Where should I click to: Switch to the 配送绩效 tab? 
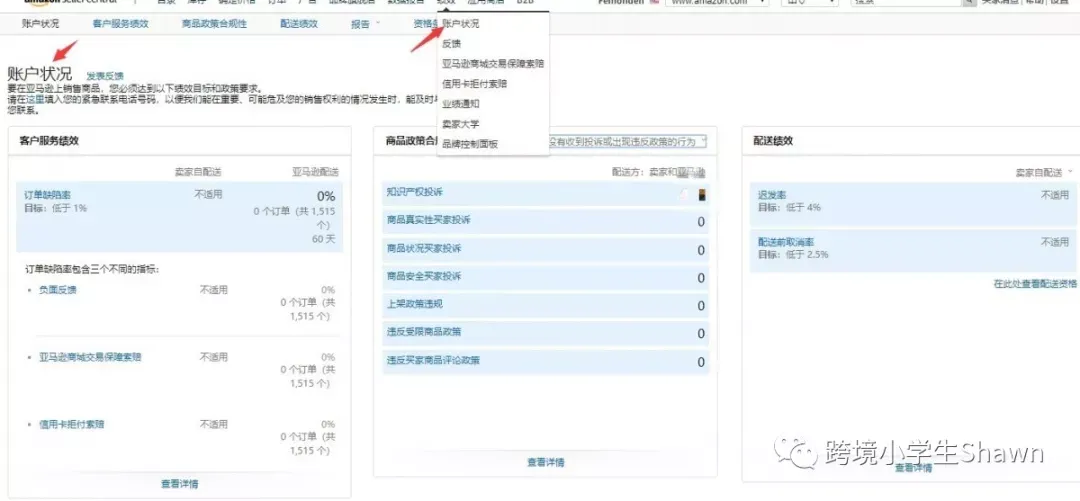click(299, 24)
